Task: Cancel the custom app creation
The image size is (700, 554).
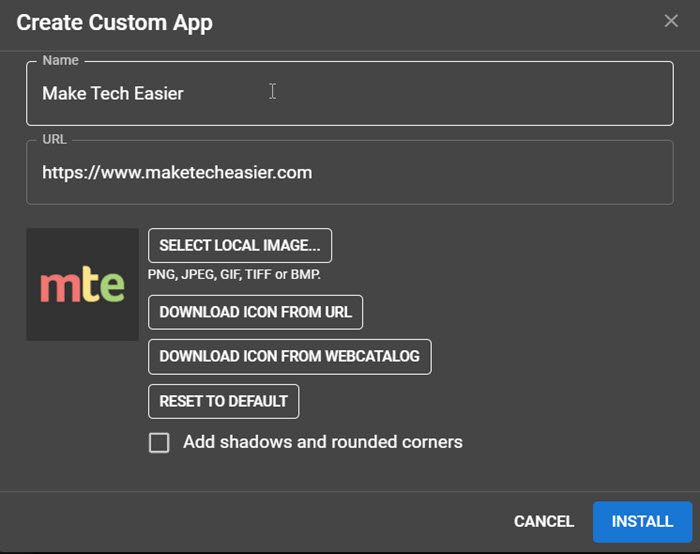Action: [543, 521]
